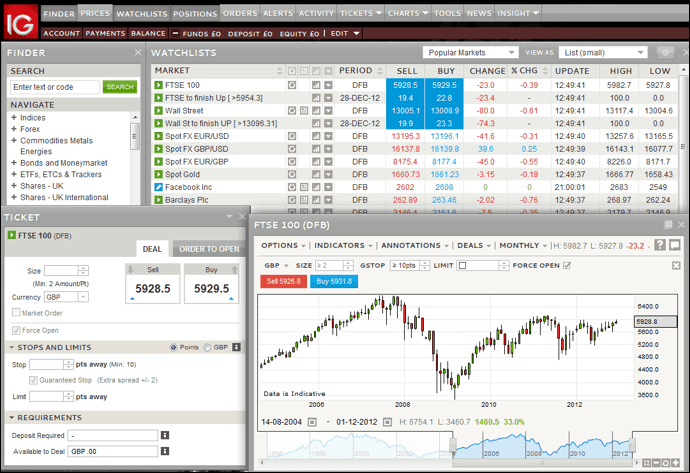Click the chart comment speech bubble icon
Image resolution: width=690 pixels, height=473 pixels.
click(675, 245)
